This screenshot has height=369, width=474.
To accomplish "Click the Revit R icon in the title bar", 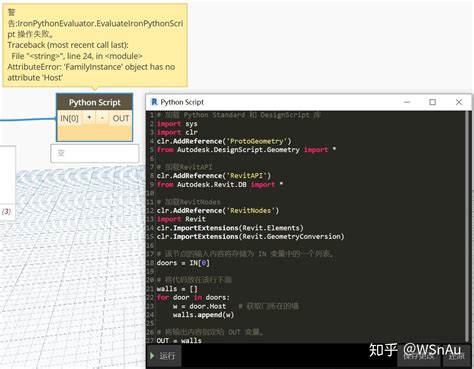I will (x=154, y=102).
